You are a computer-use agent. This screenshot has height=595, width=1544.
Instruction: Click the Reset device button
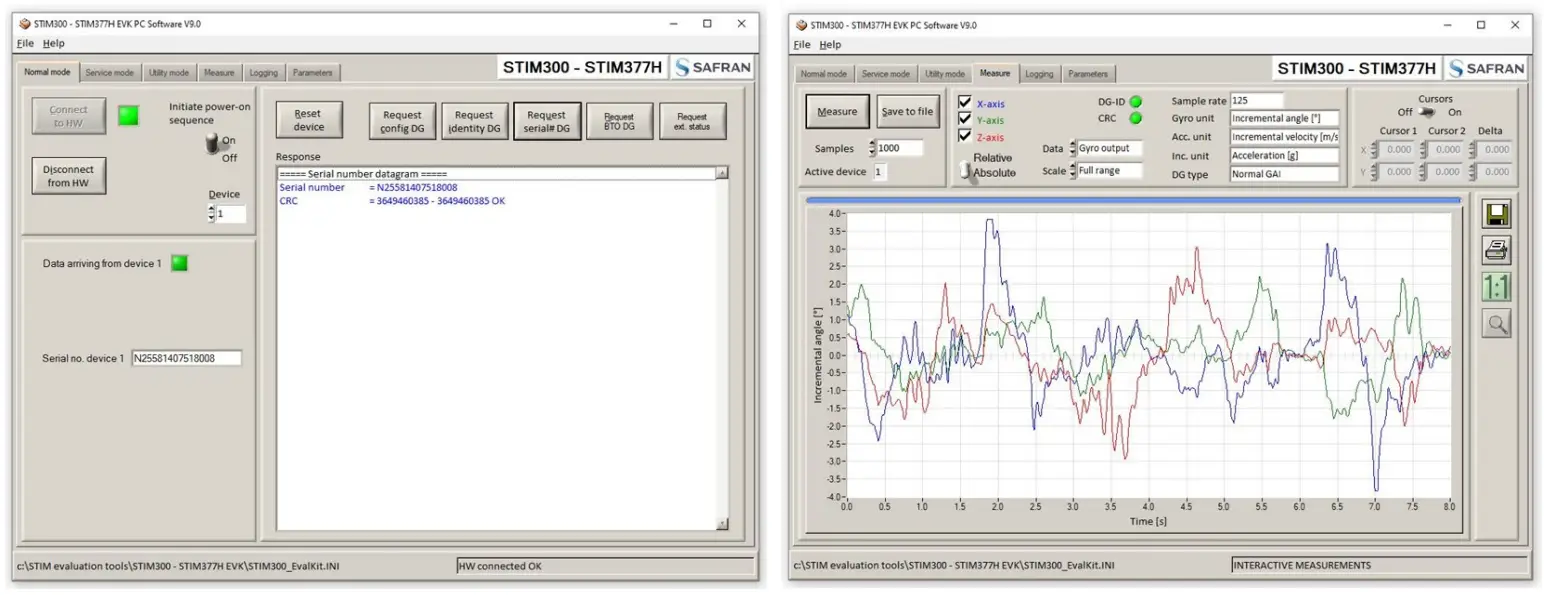click(309, 119)
